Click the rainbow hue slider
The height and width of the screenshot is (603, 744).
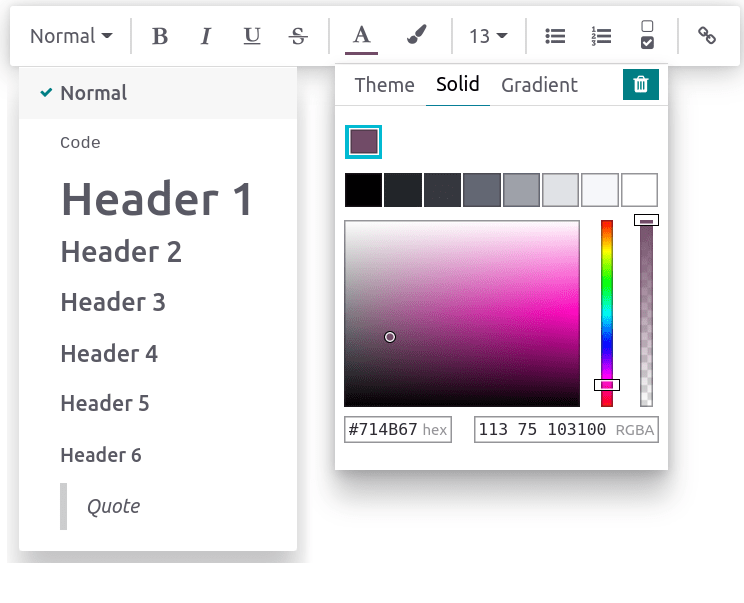pos(606,310)
